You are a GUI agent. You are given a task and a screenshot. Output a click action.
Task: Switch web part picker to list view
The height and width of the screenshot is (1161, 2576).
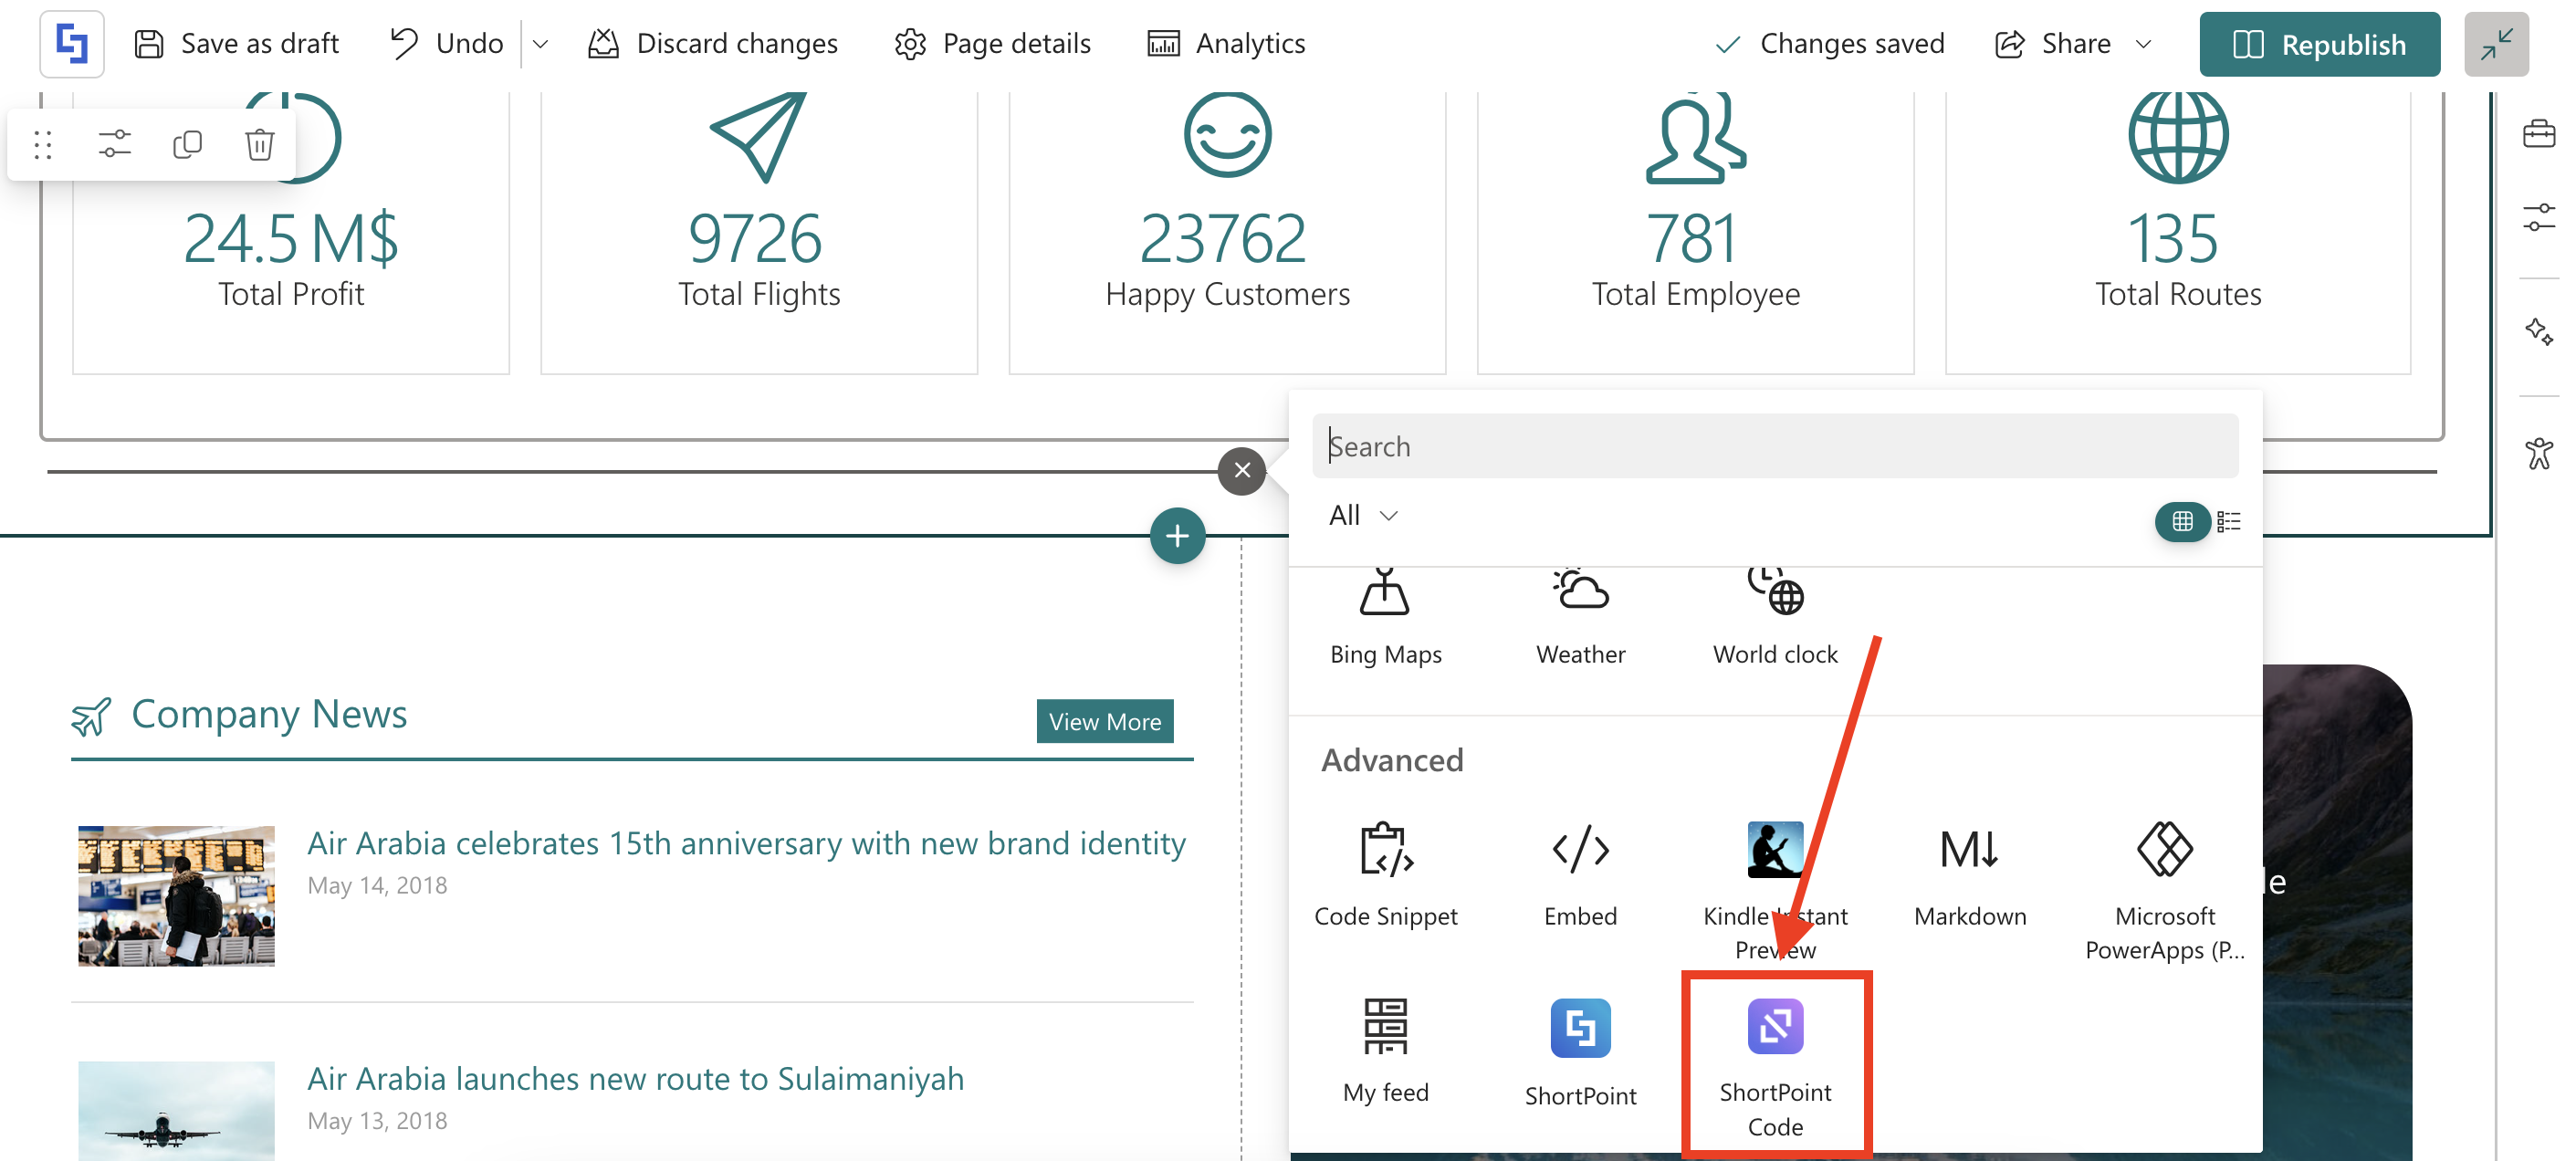point(2228,521)
